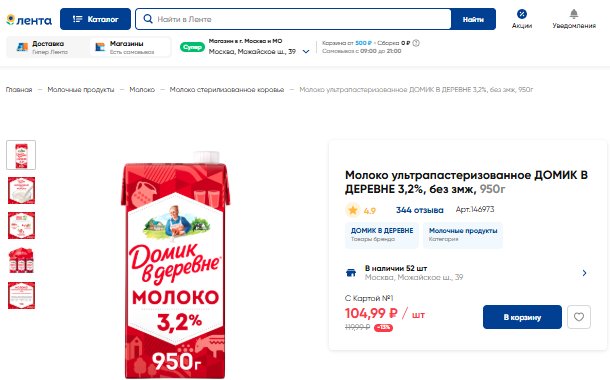Image resolution: width=610 pixels, height=380 pixels.
Task: Open the Каталог menu
Action: coord(95,19)
